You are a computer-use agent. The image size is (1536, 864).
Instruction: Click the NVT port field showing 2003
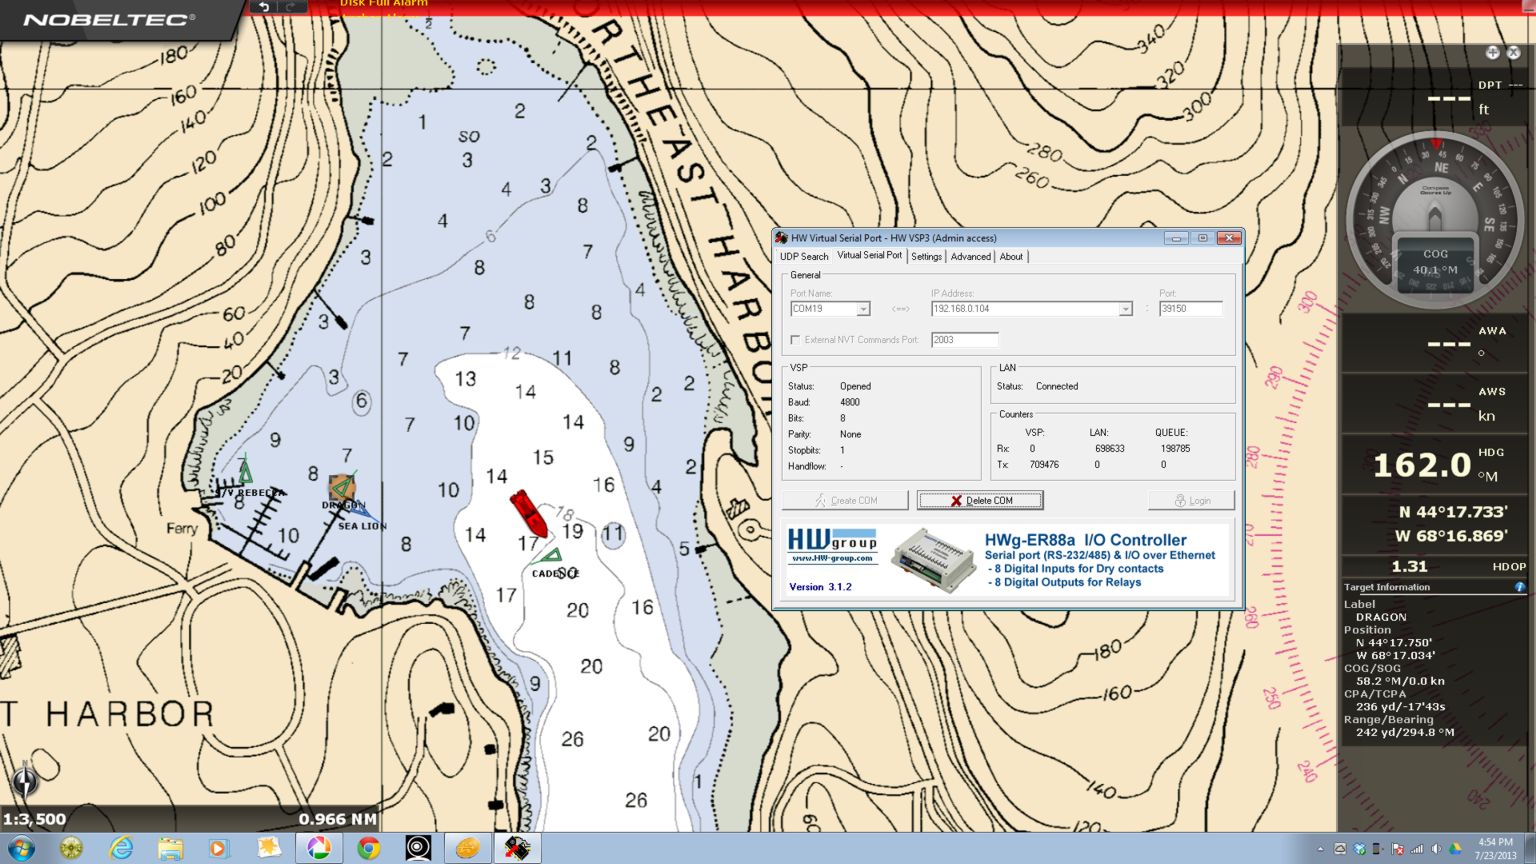coord(964,340)
